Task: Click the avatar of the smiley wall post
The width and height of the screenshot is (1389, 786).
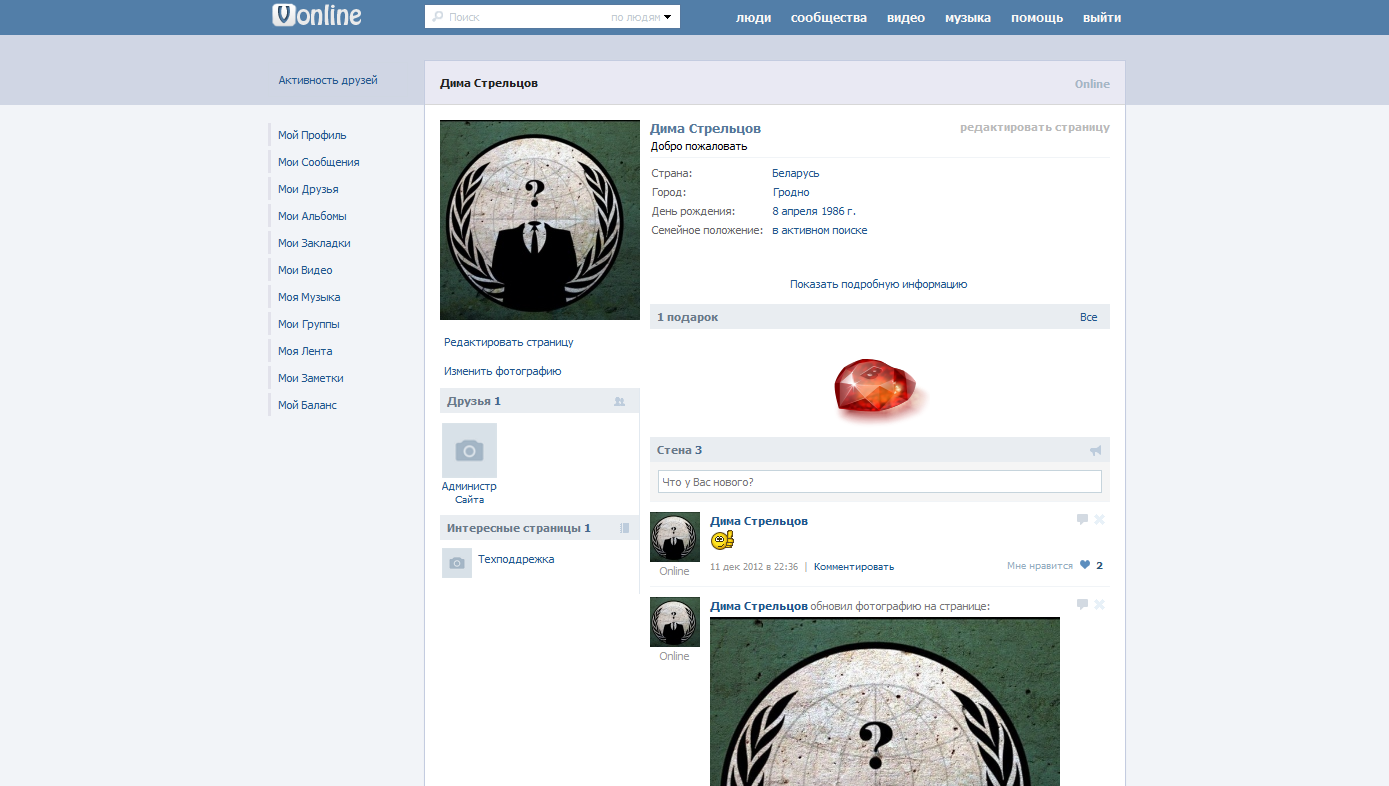Action: click(675, 537)
